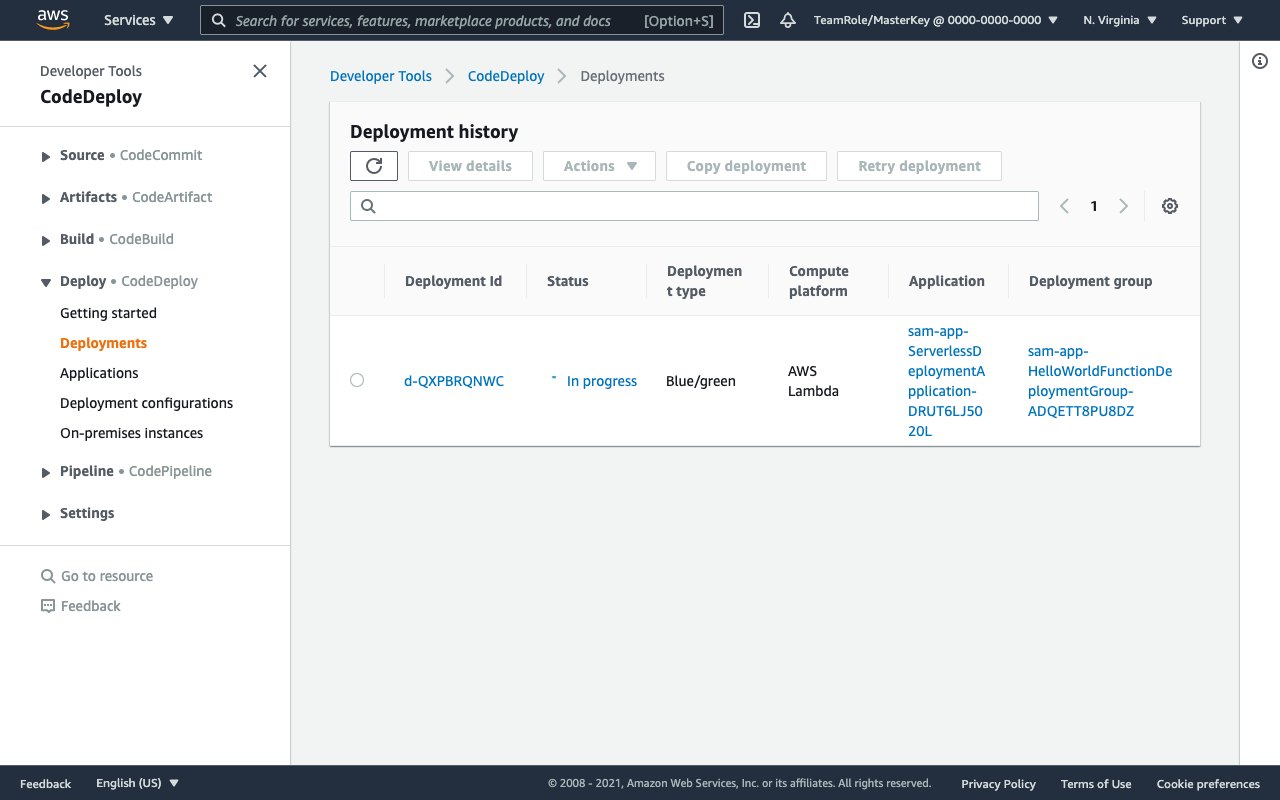Click the AWS logo home icon

click(x=52, y=19)
